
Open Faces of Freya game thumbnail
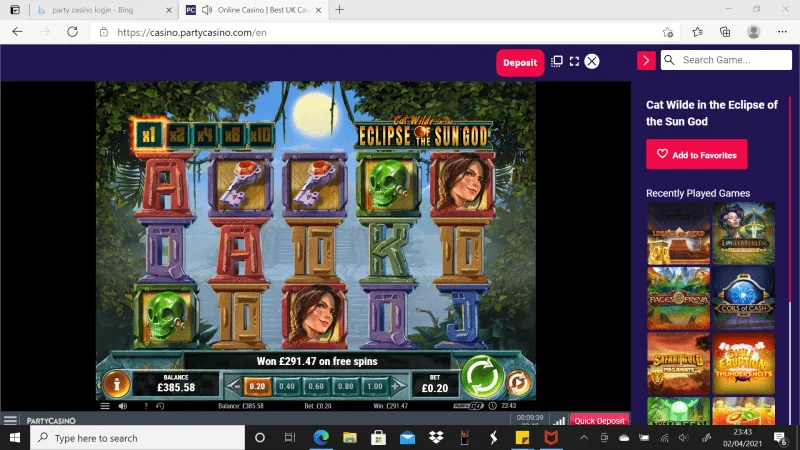[679, 298]
